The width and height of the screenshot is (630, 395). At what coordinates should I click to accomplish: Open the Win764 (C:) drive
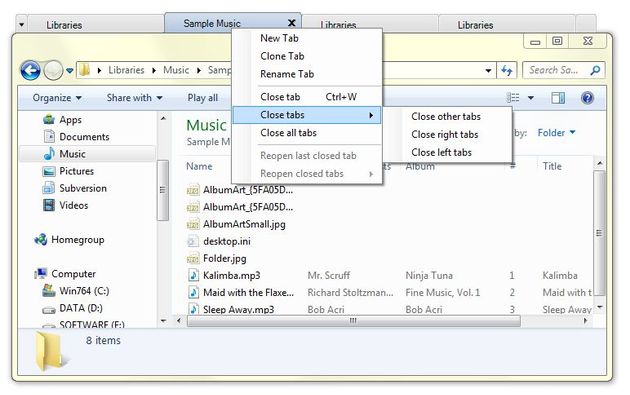(x=84, y=291)
